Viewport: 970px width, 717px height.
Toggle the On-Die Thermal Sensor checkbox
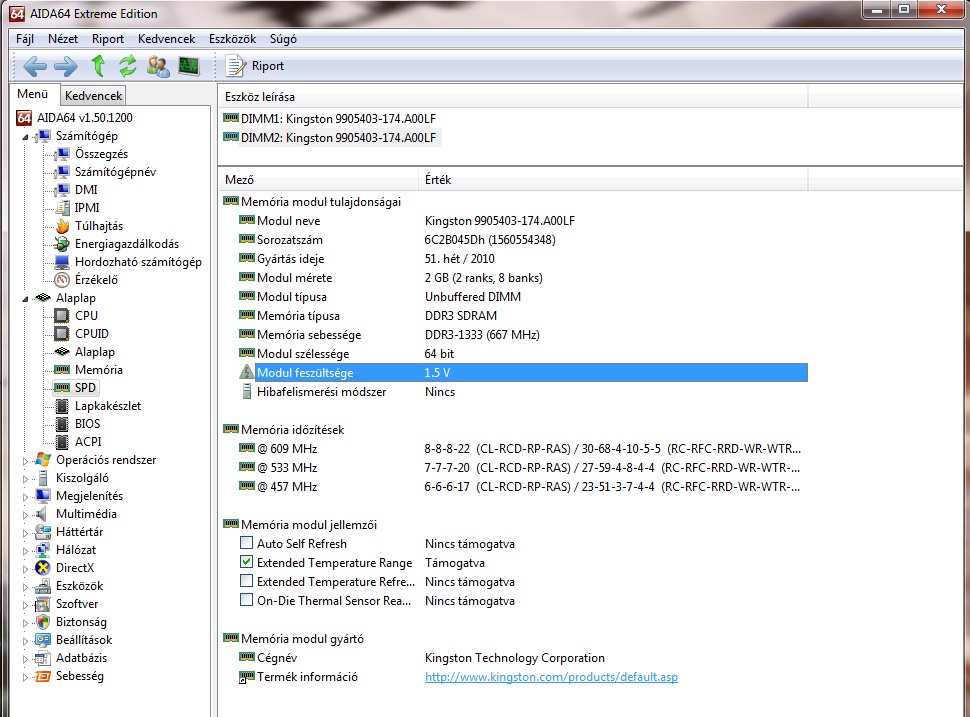tap(246, 600)
